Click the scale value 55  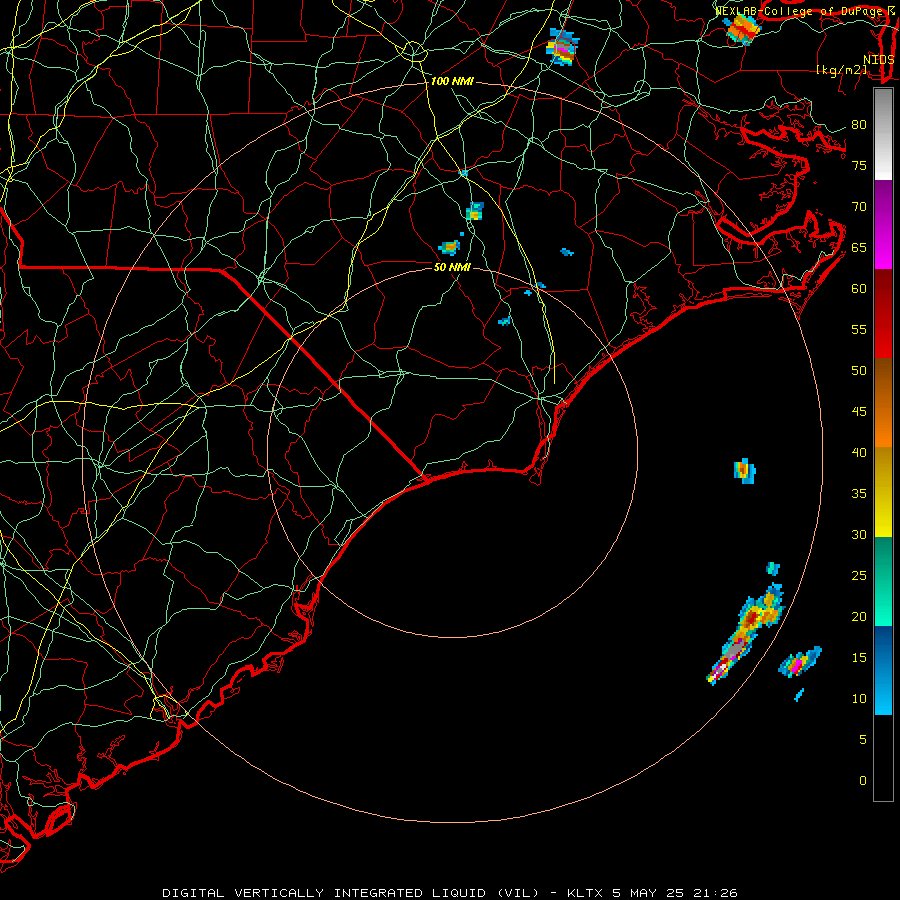click(x=859, y=329)
